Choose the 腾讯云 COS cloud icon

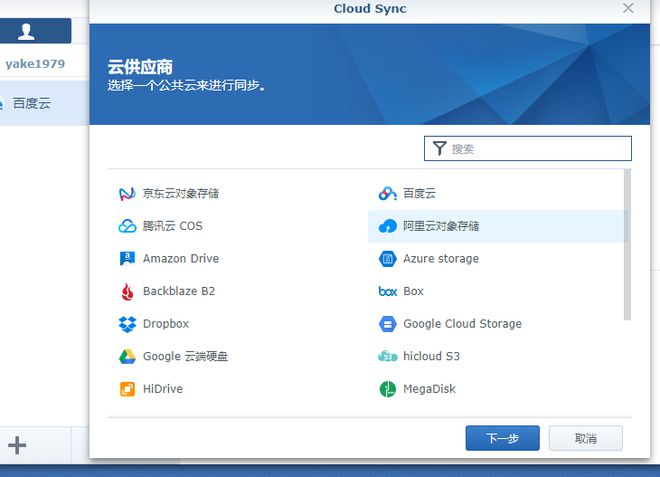click(127, 226)
